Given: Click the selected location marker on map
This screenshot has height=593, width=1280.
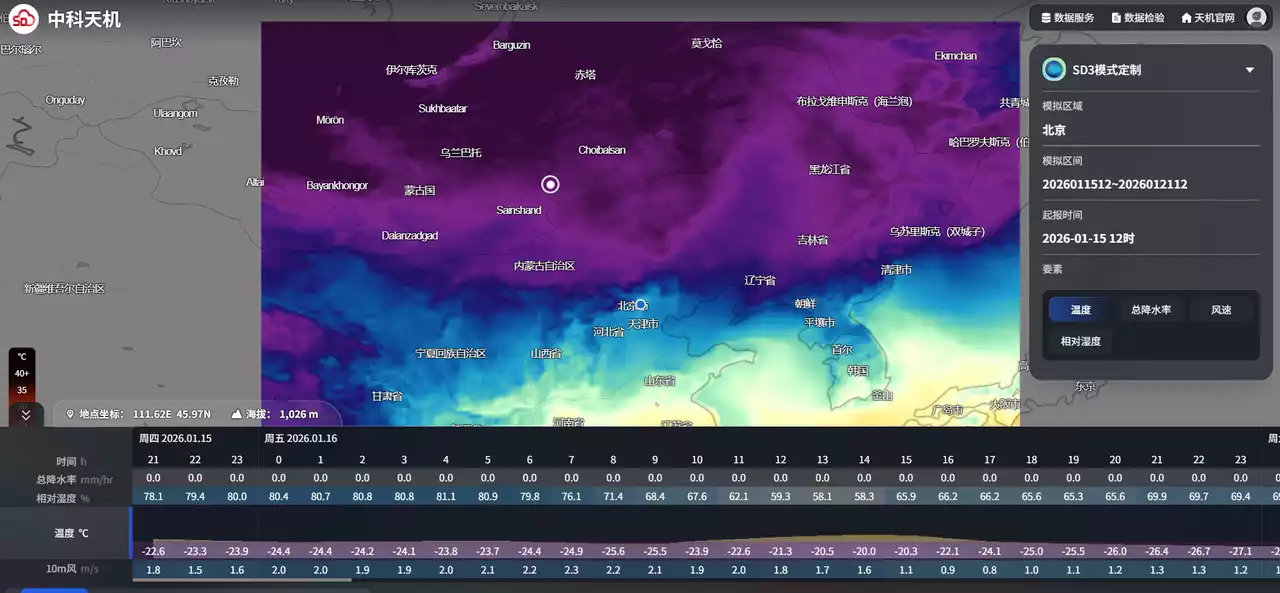Looking at the screenshot, I should (x=550, y=184).
